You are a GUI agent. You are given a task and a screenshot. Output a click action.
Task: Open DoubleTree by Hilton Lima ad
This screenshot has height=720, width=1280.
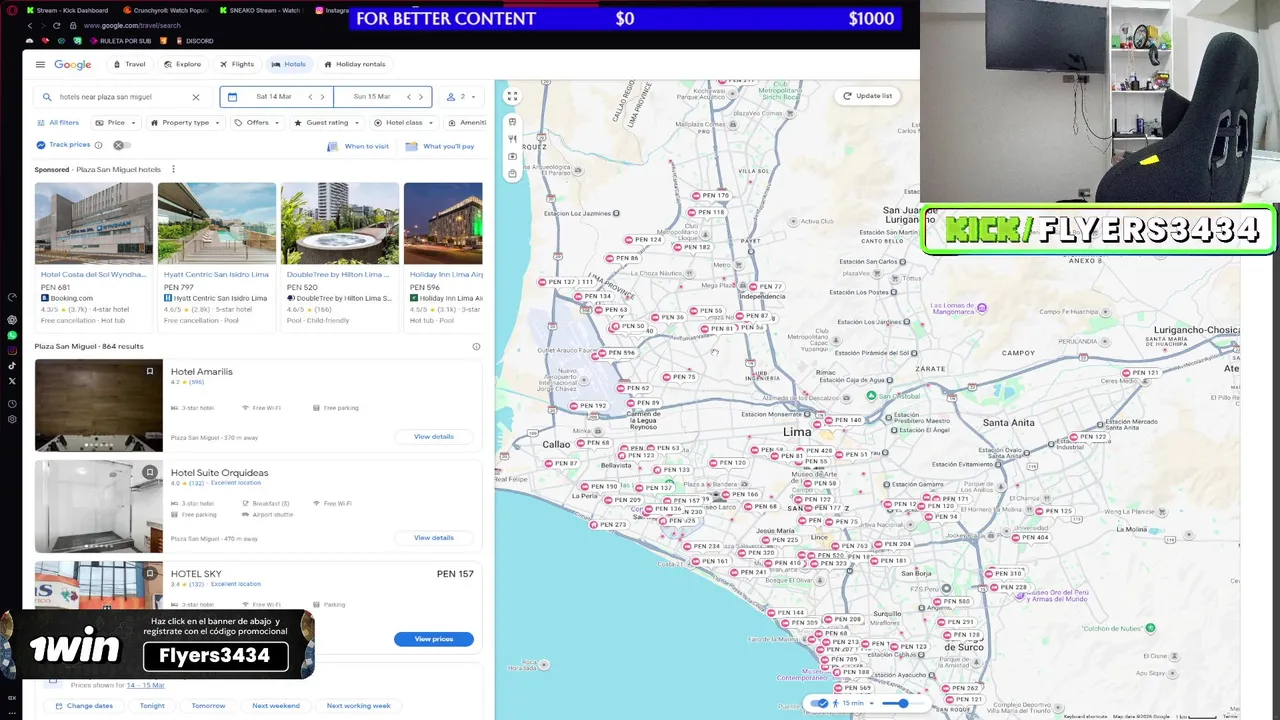340,256
